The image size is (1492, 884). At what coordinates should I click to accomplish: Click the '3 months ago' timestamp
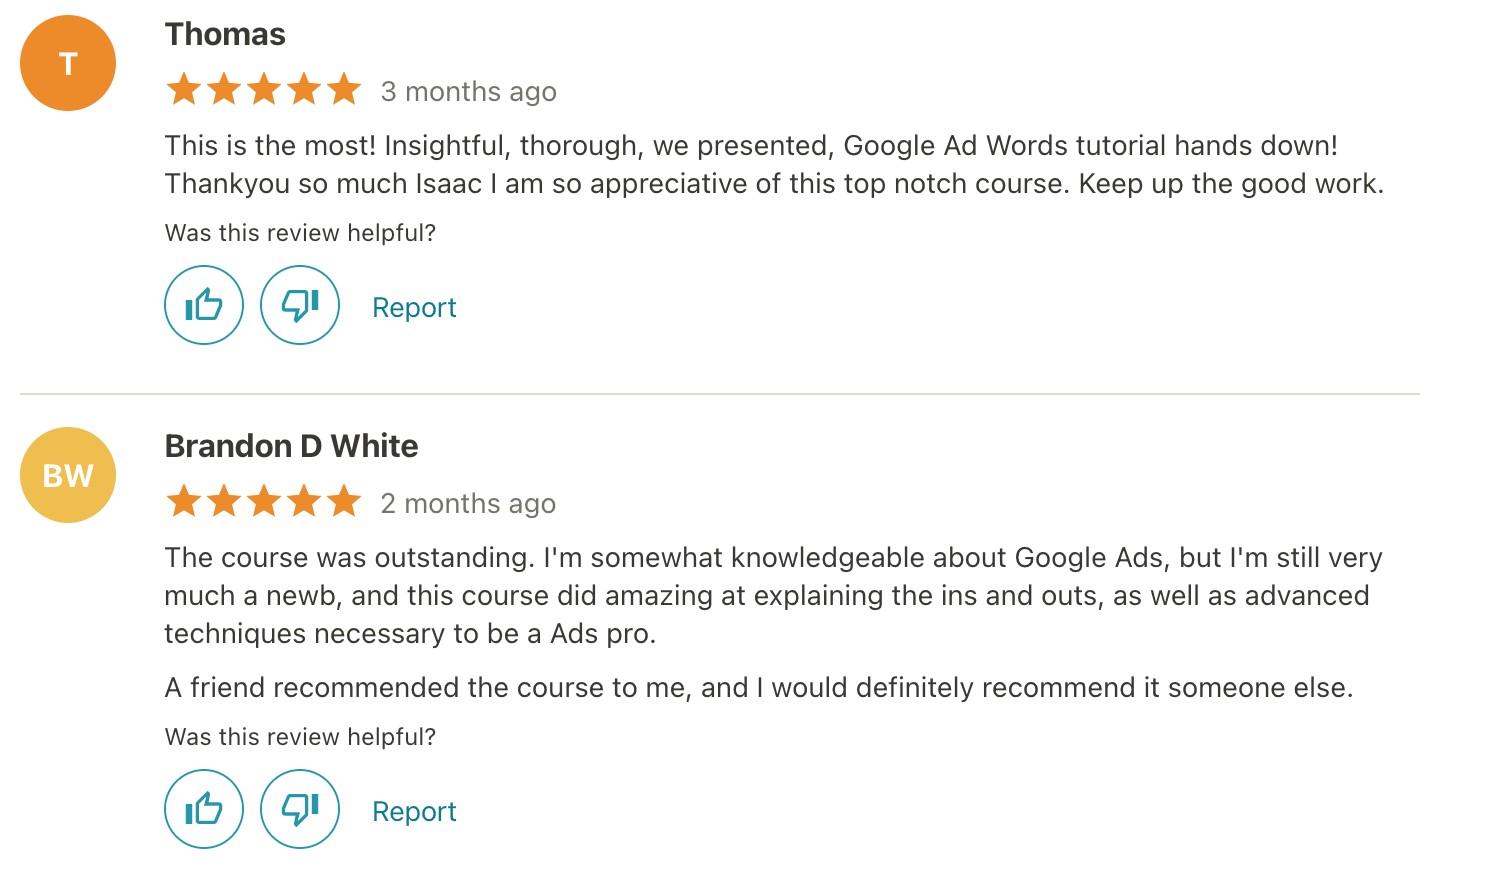tap(468, 92)
